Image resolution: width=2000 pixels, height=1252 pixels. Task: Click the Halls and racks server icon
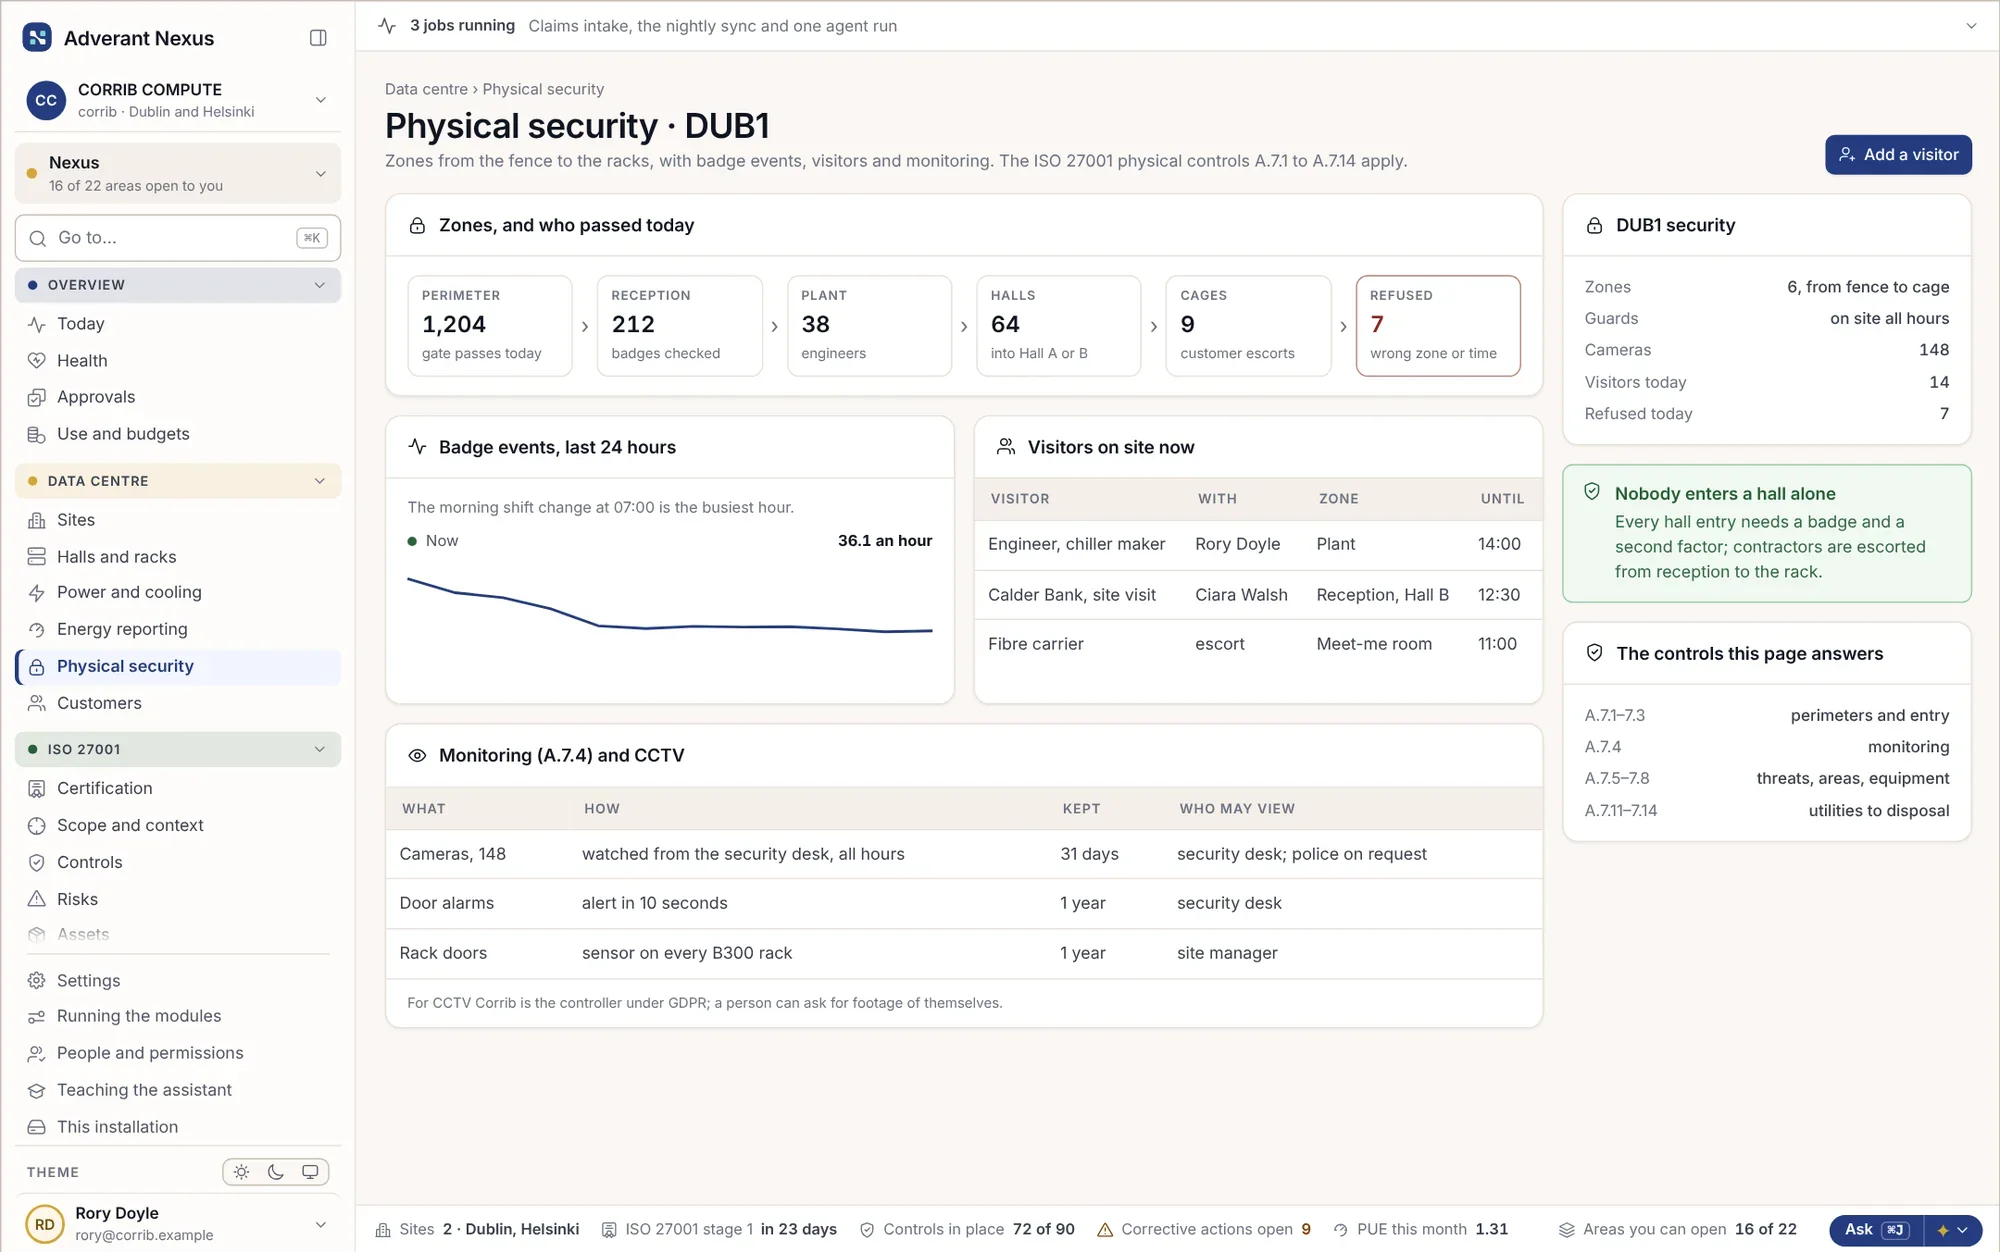tap(37, 557)
